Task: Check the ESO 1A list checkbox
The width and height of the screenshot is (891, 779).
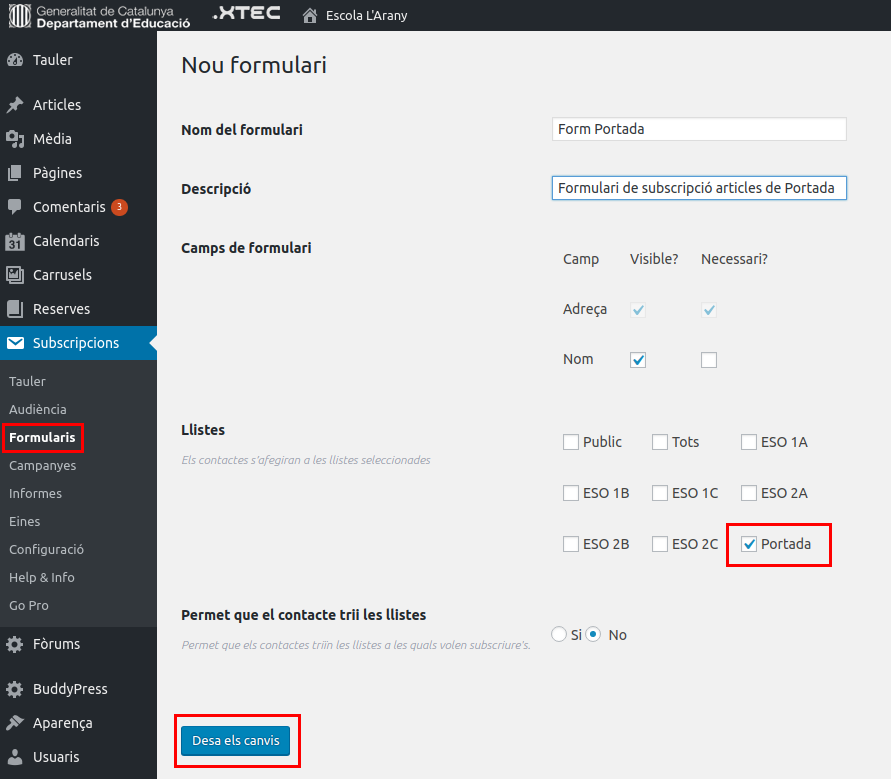Action: coord(749,442)
